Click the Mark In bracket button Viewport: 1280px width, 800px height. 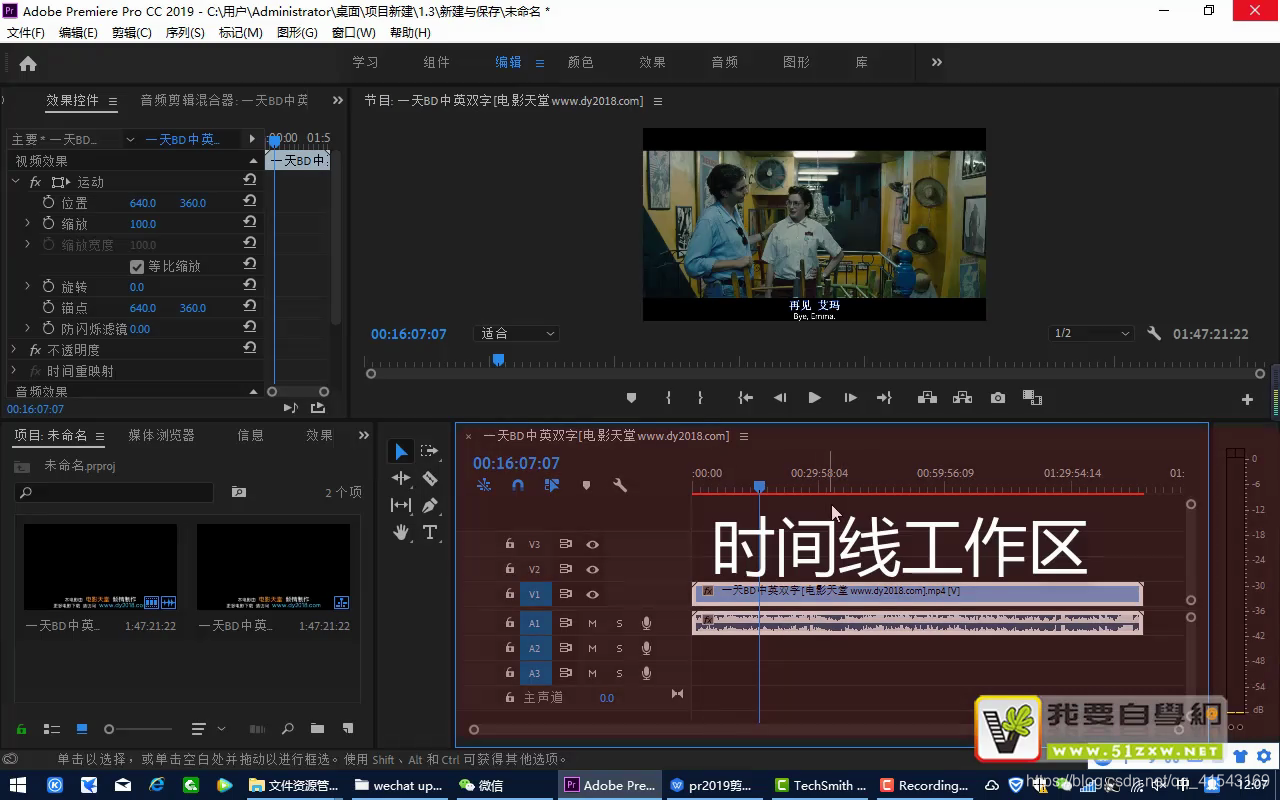668,398
